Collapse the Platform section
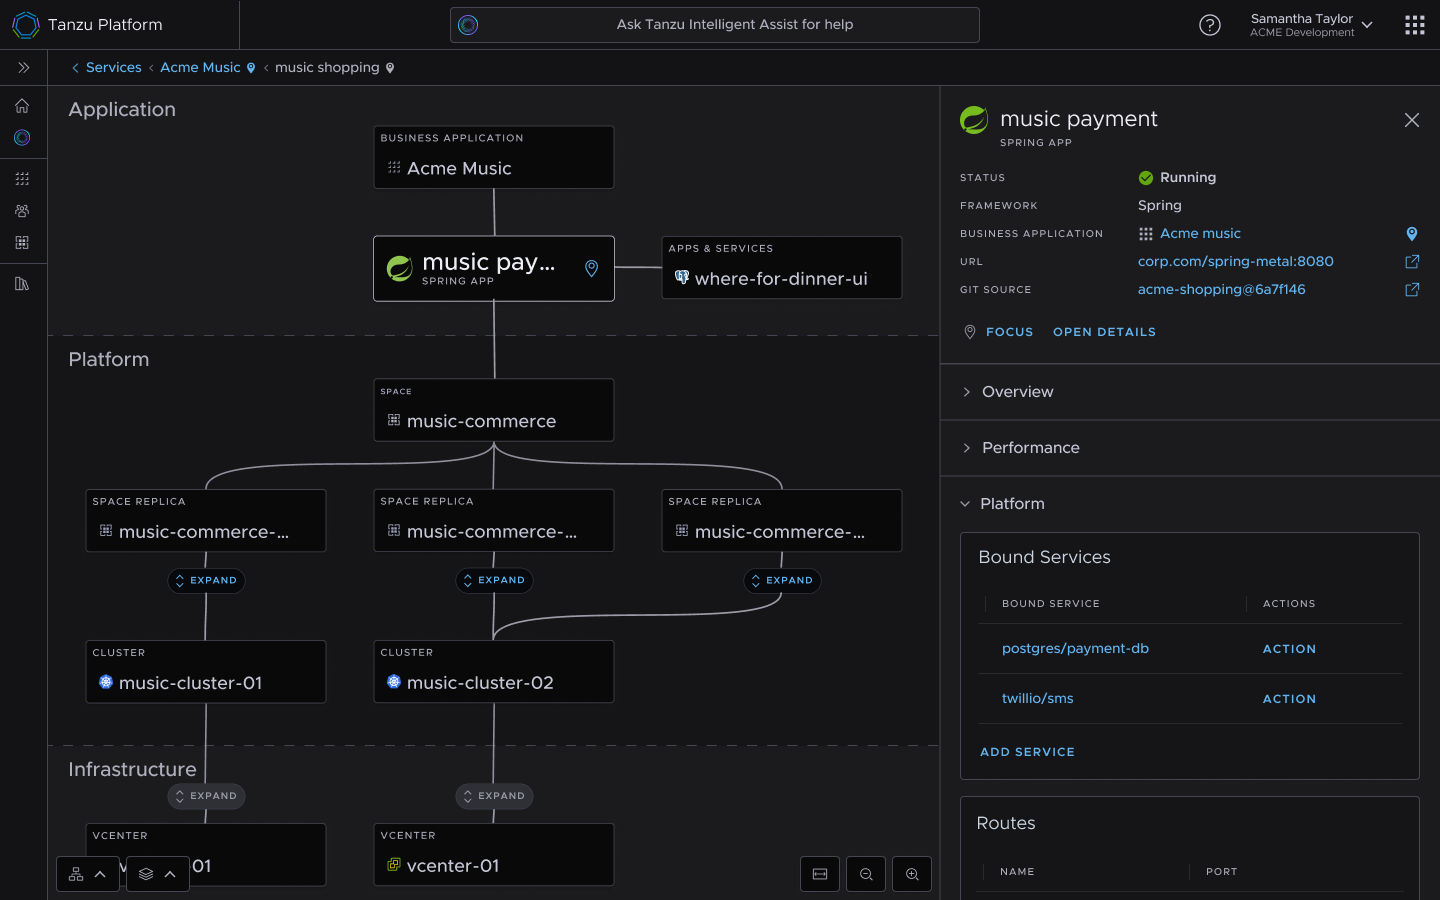 1190,504
